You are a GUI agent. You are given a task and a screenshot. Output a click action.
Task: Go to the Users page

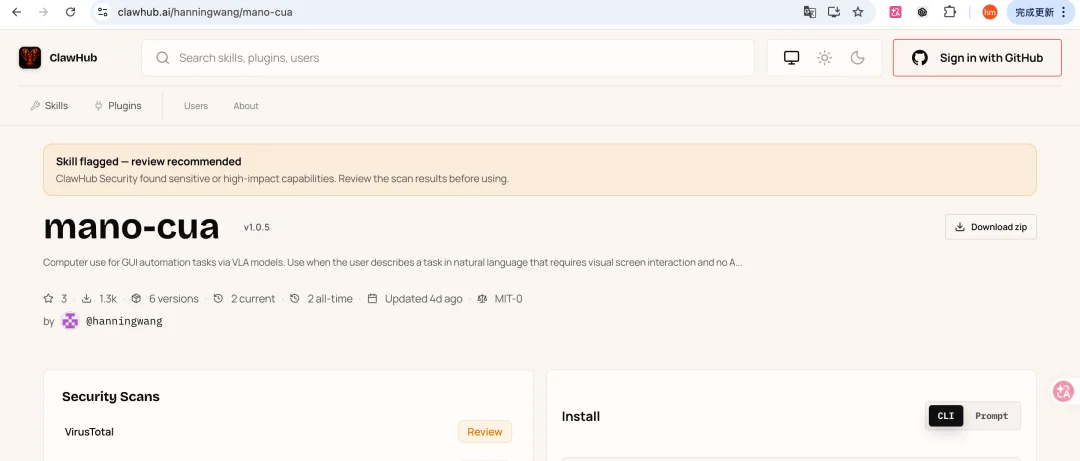tap(196, 106)
